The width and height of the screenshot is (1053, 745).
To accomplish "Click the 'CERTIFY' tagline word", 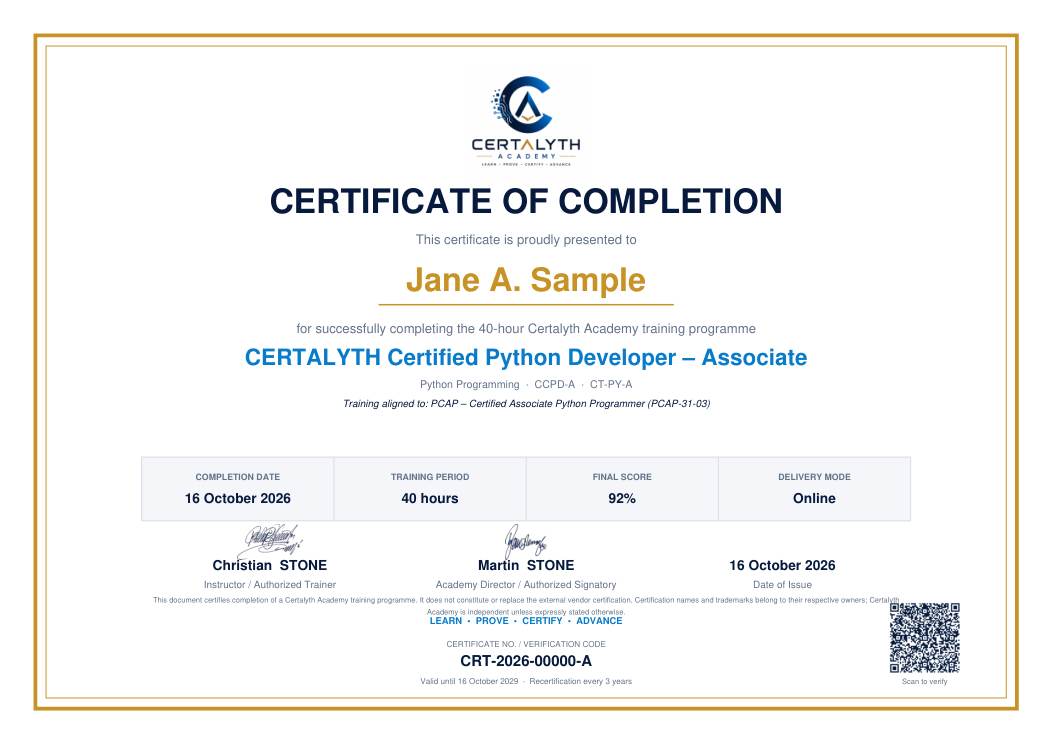I will 542,621.
